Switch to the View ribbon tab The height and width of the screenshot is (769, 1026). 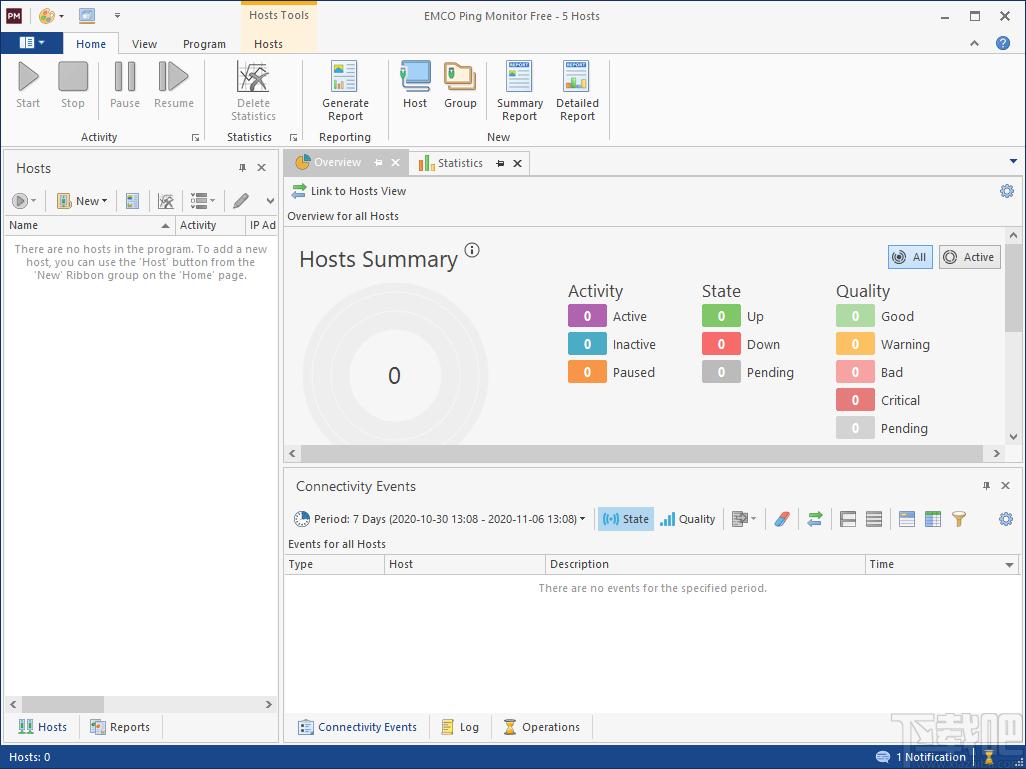144,44
